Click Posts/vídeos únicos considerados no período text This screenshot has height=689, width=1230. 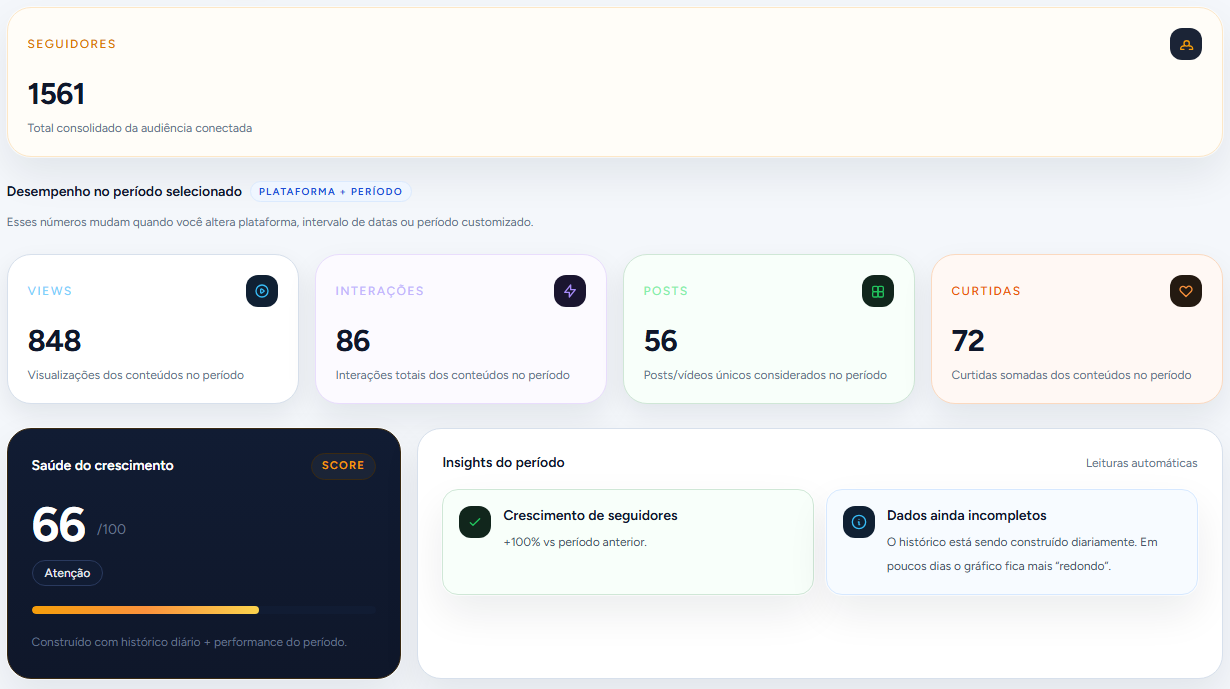(765, 375)
